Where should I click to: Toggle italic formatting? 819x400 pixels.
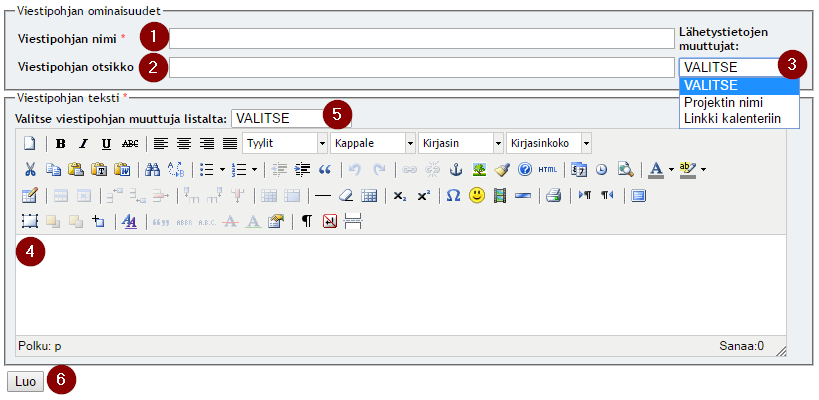[x=84, y=143]
